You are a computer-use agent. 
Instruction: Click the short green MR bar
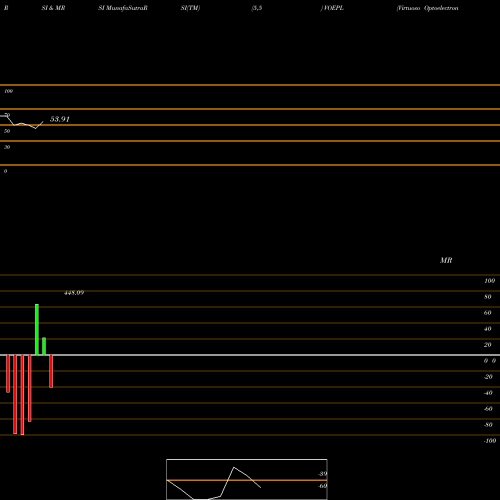pos(44,346)
